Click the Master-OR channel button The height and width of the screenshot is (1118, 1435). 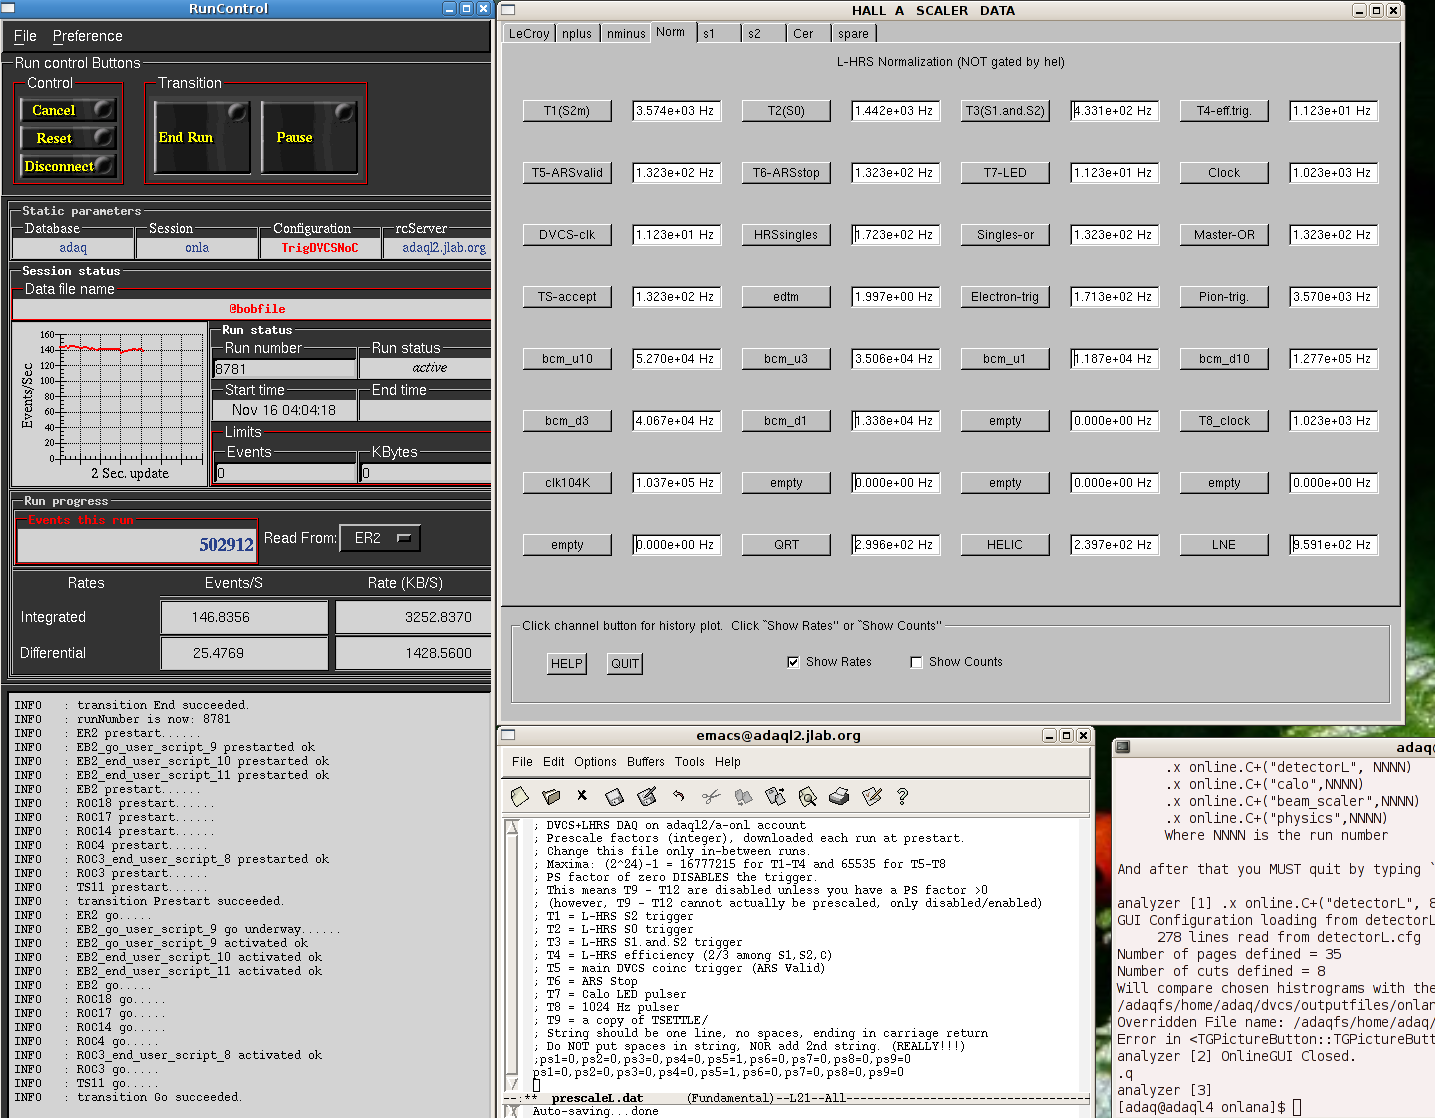tap(1224, 235)
